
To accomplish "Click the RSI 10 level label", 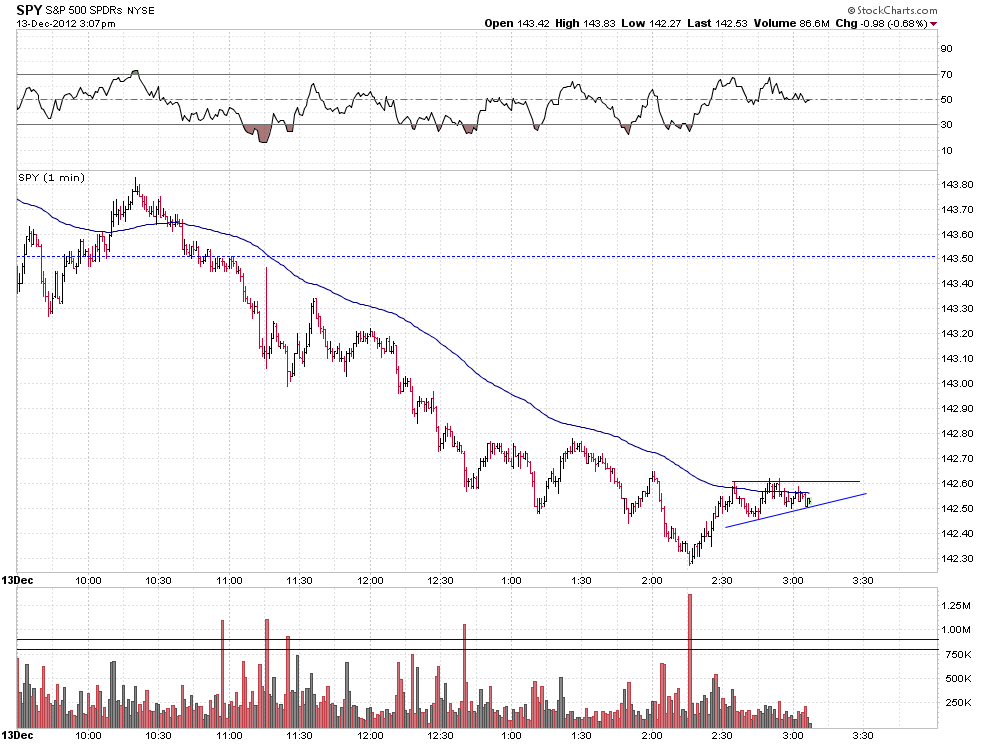I will click(946, 150).
